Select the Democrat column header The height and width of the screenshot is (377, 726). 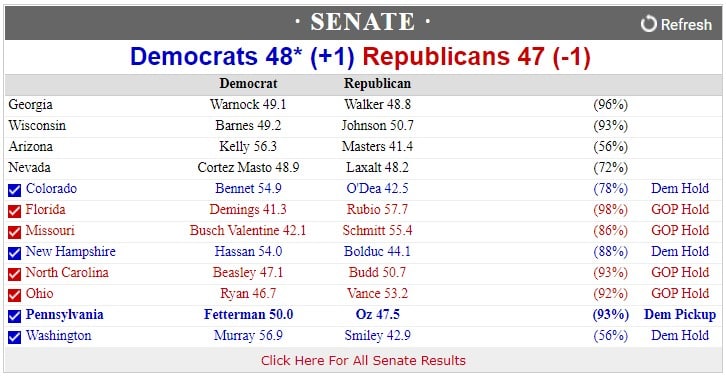point(248,83)
